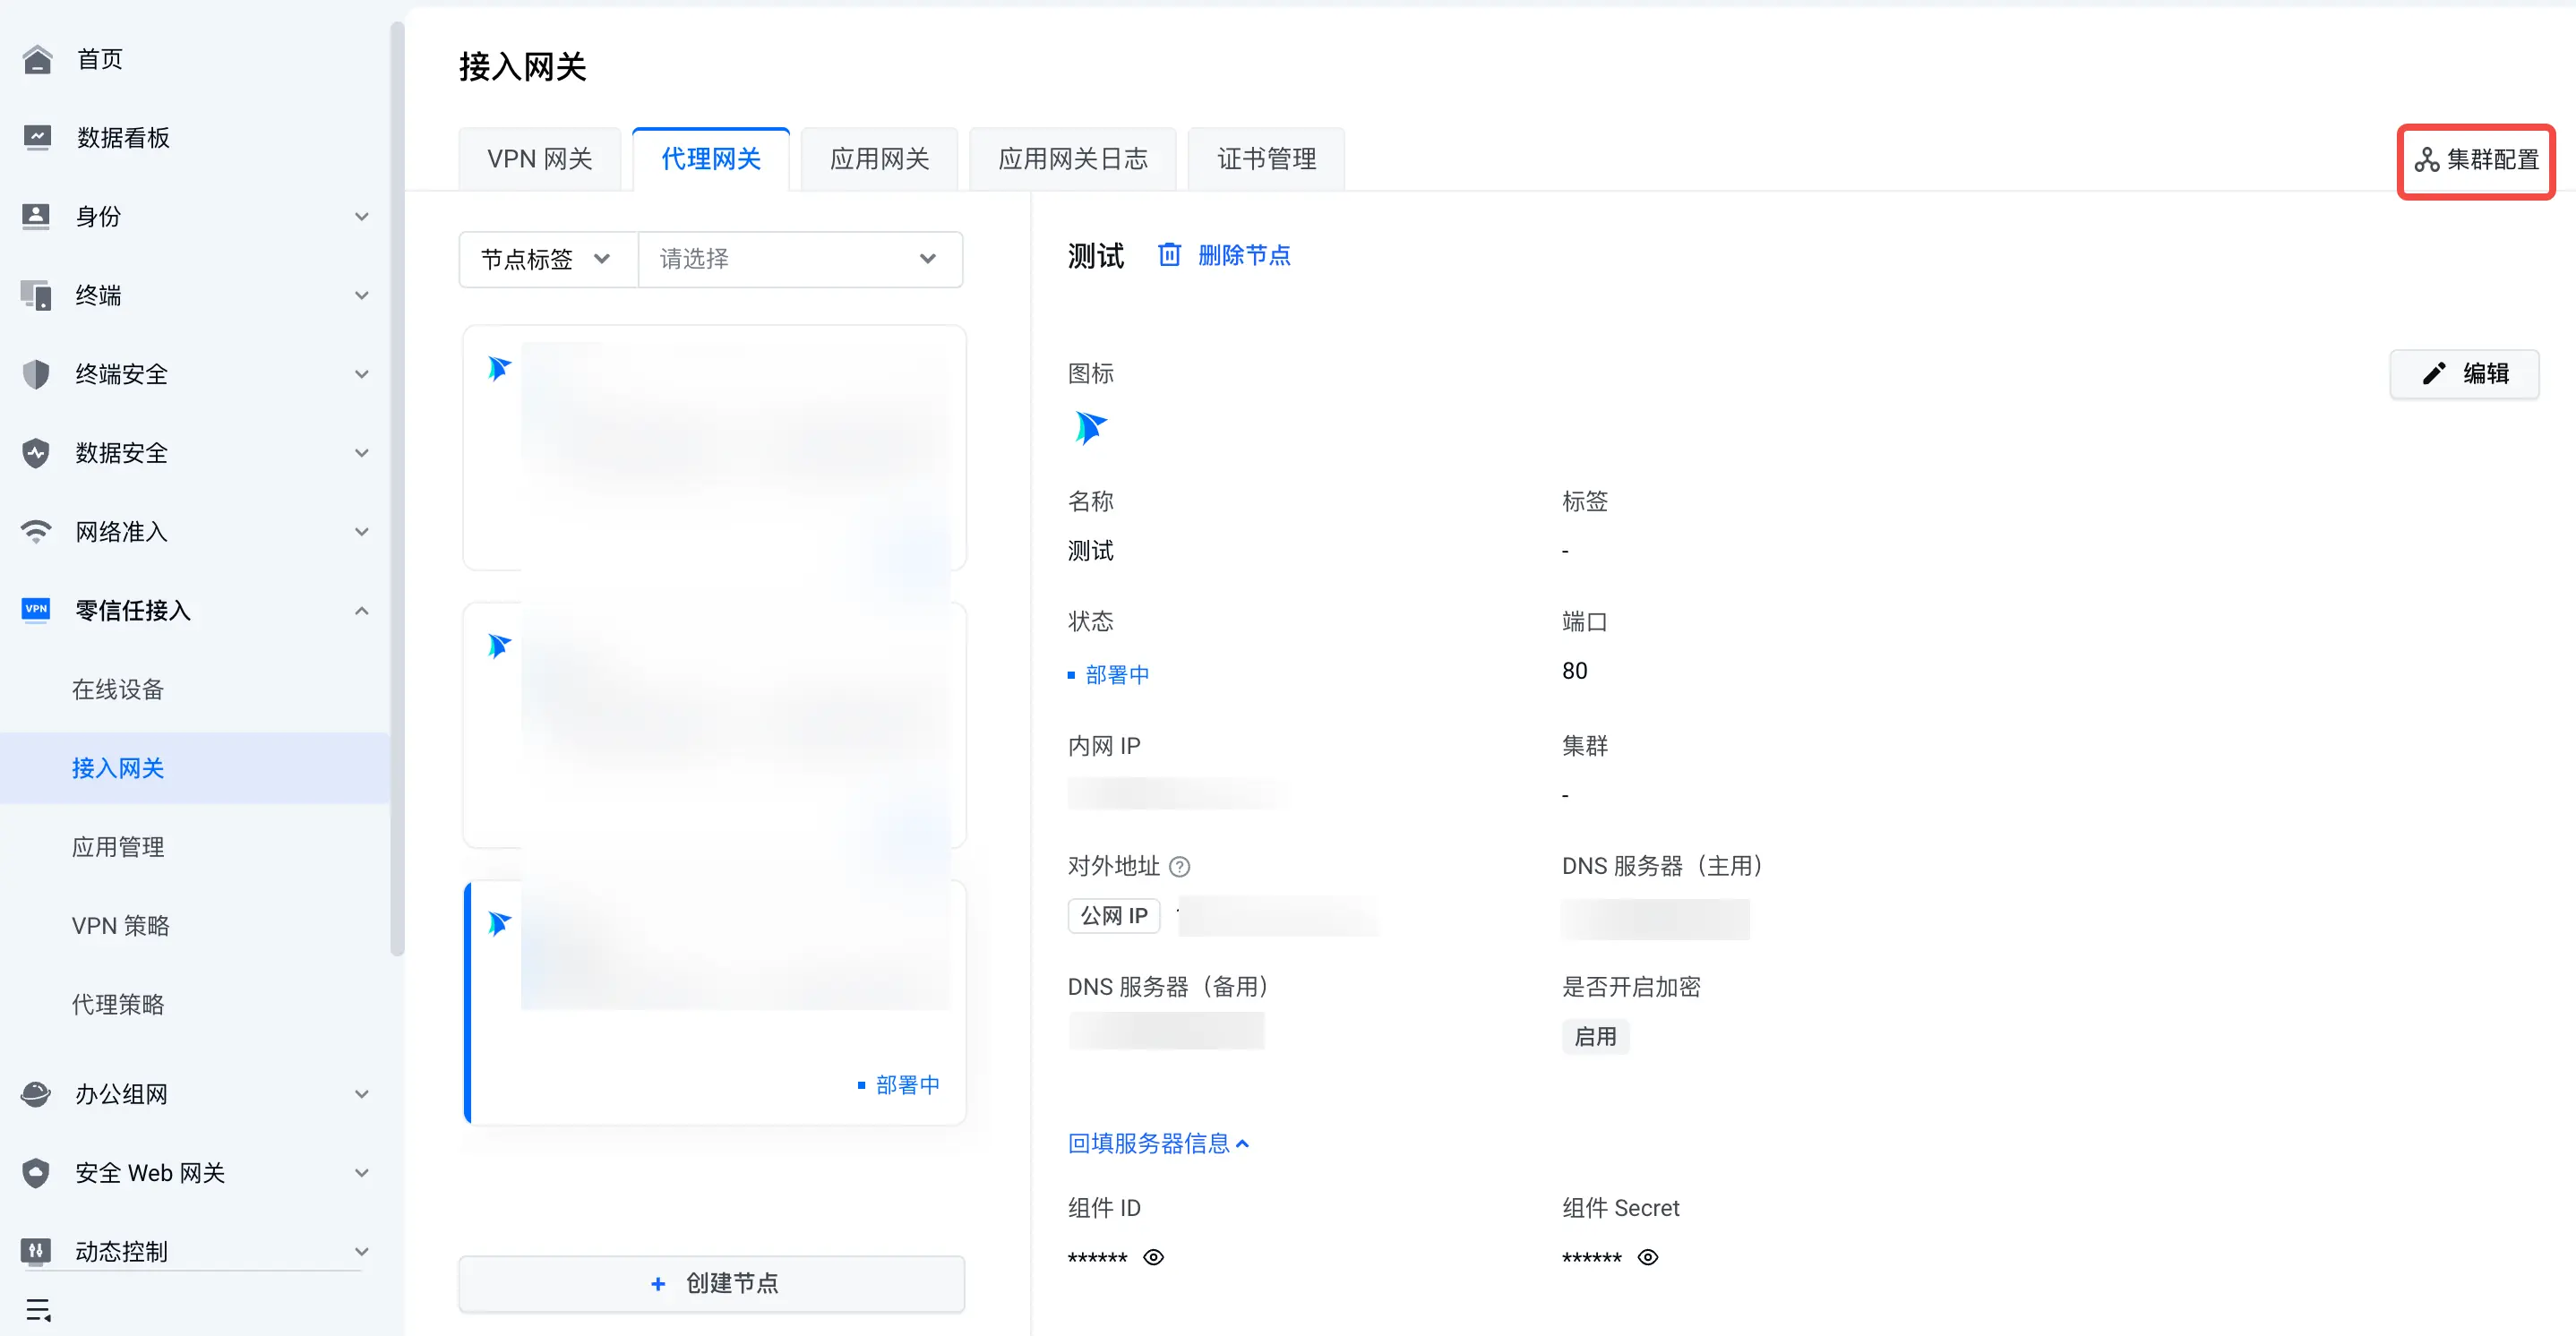Click the 集群配置 cluster icon
The image size is (2576, 1336).
2427,160
